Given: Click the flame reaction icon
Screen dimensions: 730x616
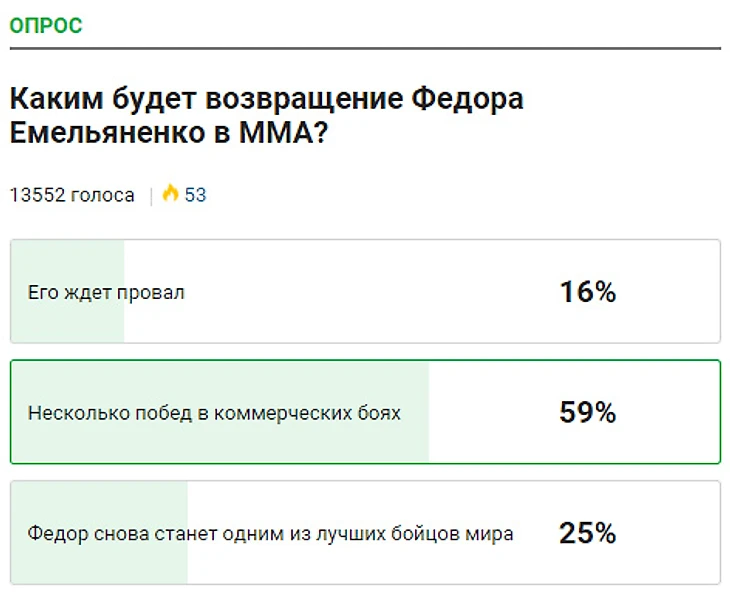Looking at the screenshot, I should point(170,193).
